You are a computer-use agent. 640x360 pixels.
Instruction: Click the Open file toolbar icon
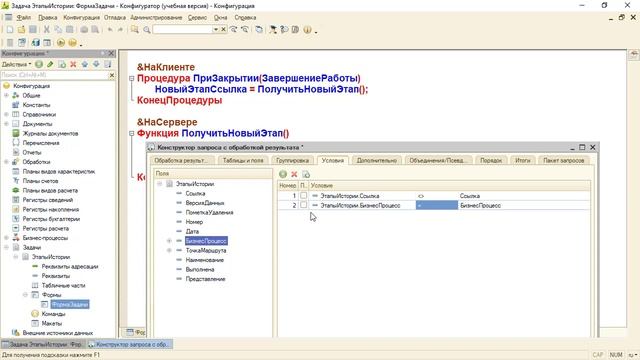click(21, 29)
